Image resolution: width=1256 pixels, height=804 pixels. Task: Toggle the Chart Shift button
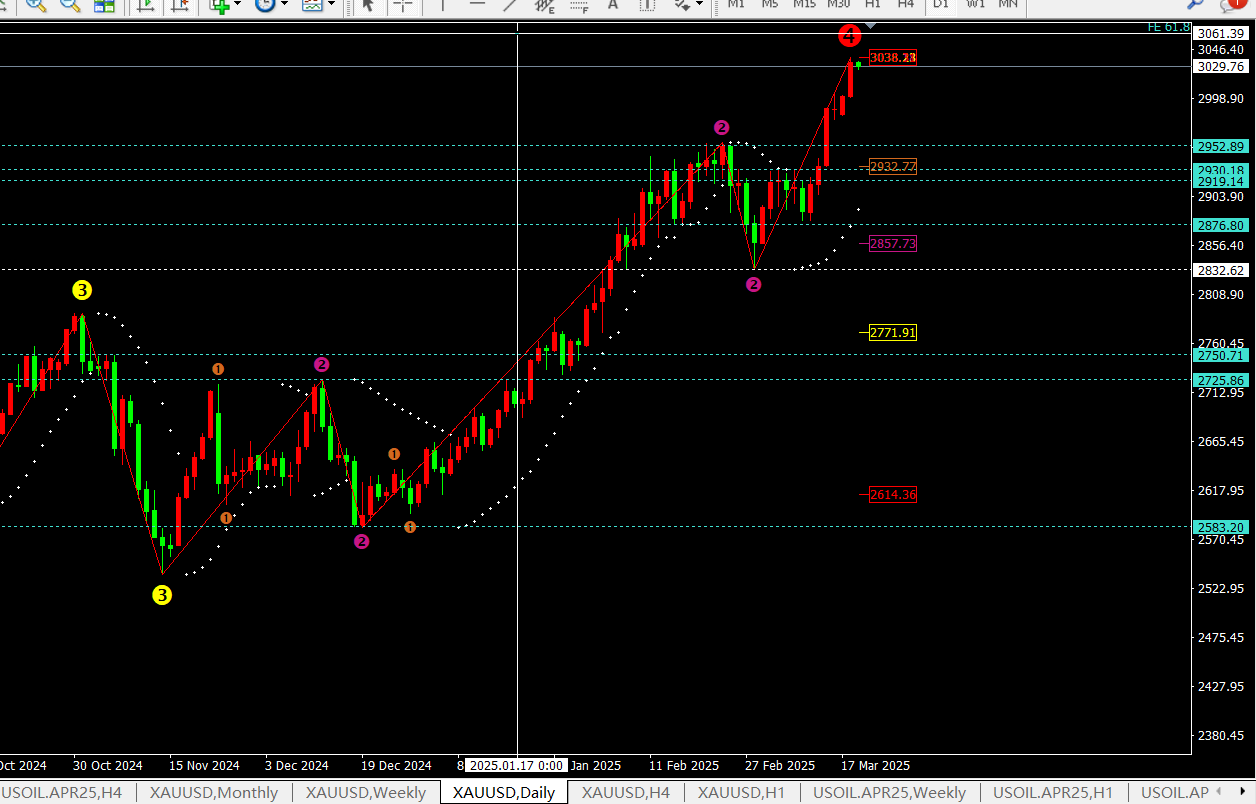click(179, 5)
